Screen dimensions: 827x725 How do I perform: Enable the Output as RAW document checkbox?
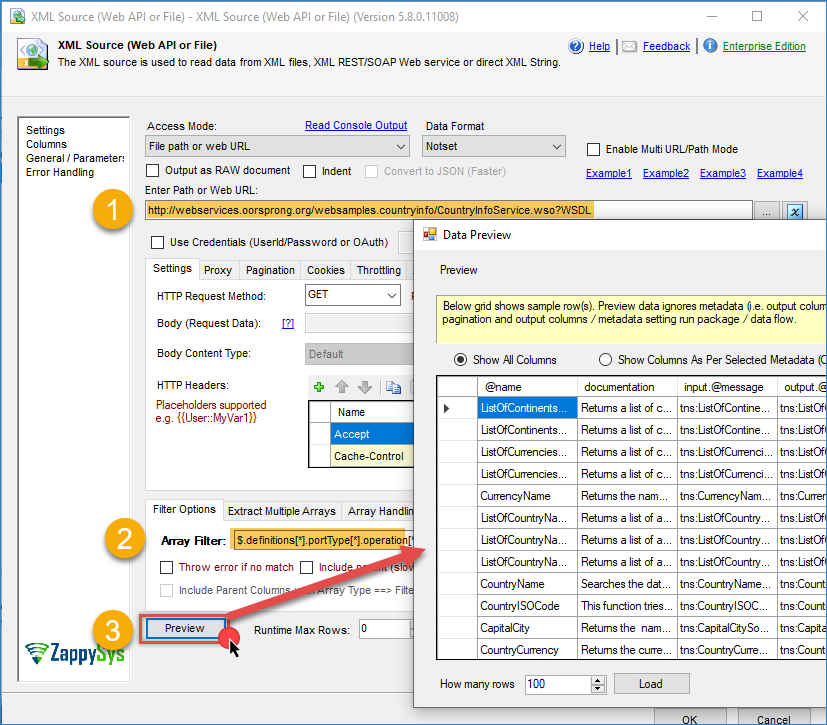pyautogui.click(x=153, y=171)
